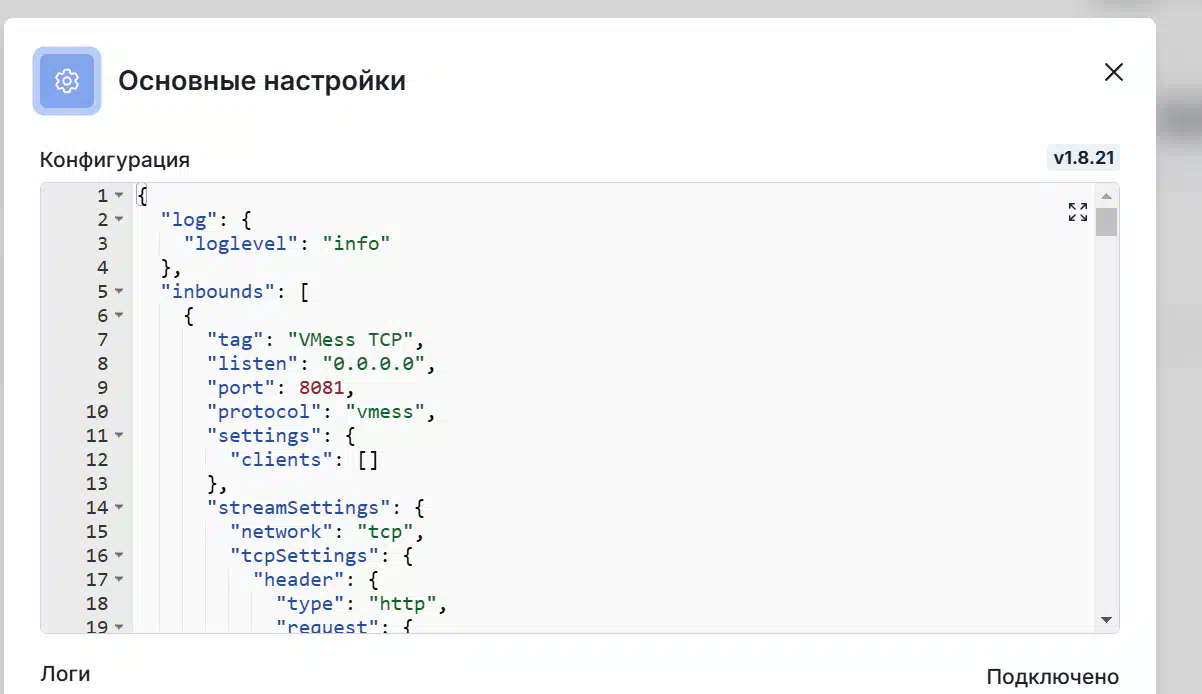Fold the "tcpSettings" block at line 16
This screenshot has width=1202, height=694.
[x=119, y=555]
